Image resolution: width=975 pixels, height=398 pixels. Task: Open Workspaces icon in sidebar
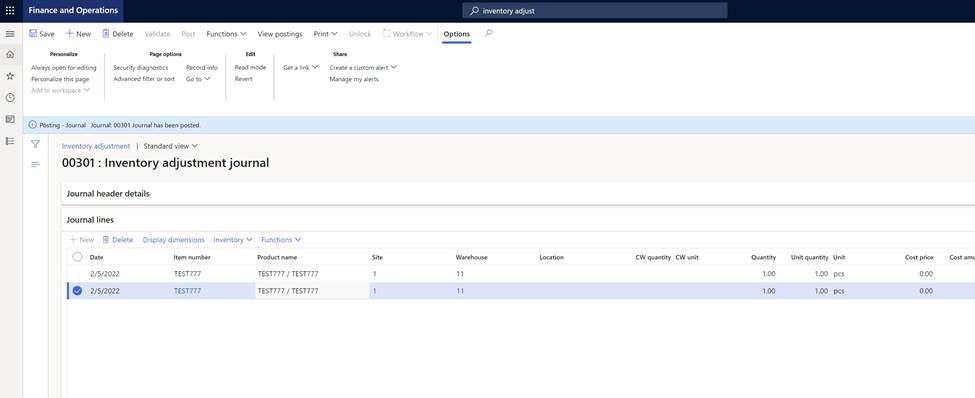[x=10, y=119]
